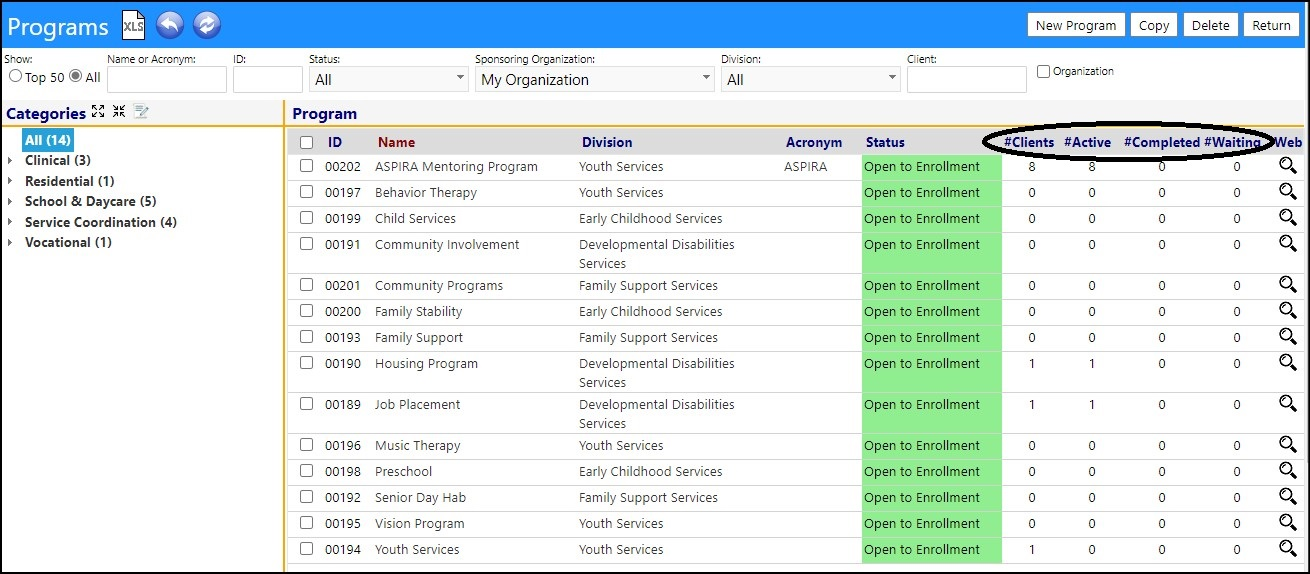1310x574 pixels.
Task: Click Early Childhood Services in Family Stability row
Action: coord(650,311)
